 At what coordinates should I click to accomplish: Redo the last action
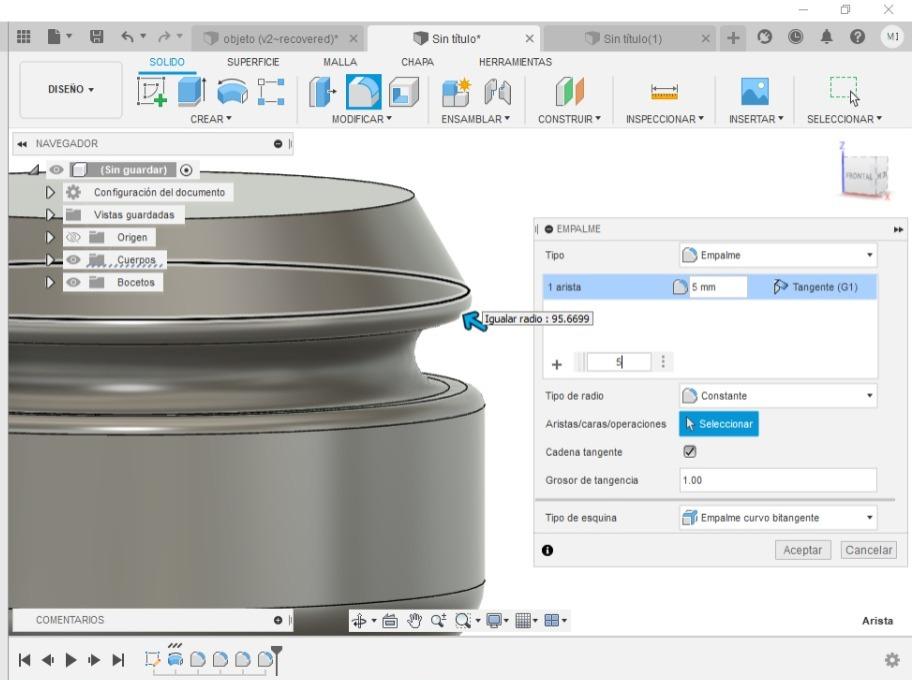pyautogui.click(x=165, y=37)
